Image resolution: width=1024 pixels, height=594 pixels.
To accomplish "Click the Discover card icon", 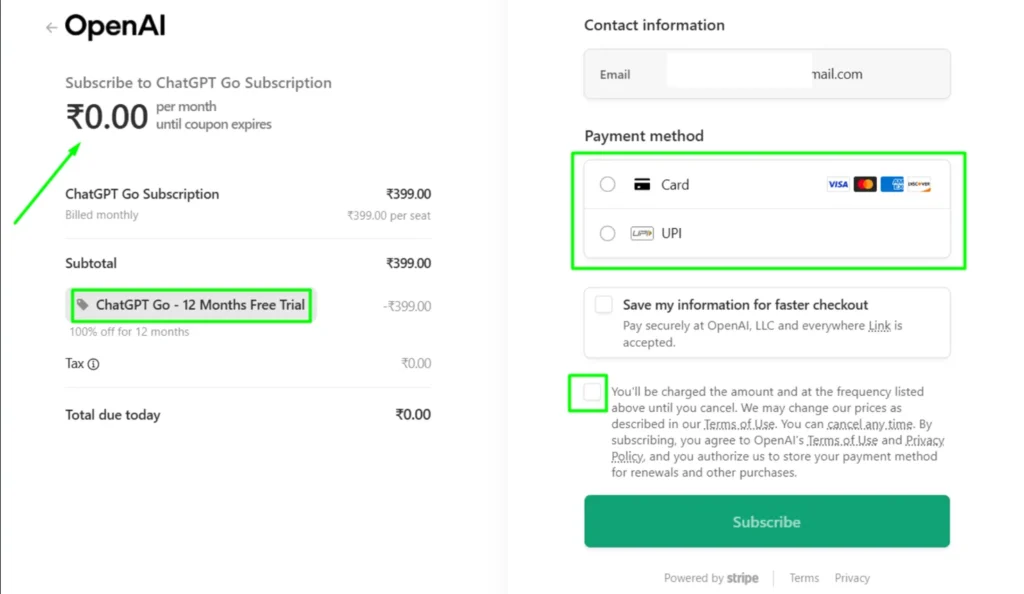I will [x=921, y=184].
